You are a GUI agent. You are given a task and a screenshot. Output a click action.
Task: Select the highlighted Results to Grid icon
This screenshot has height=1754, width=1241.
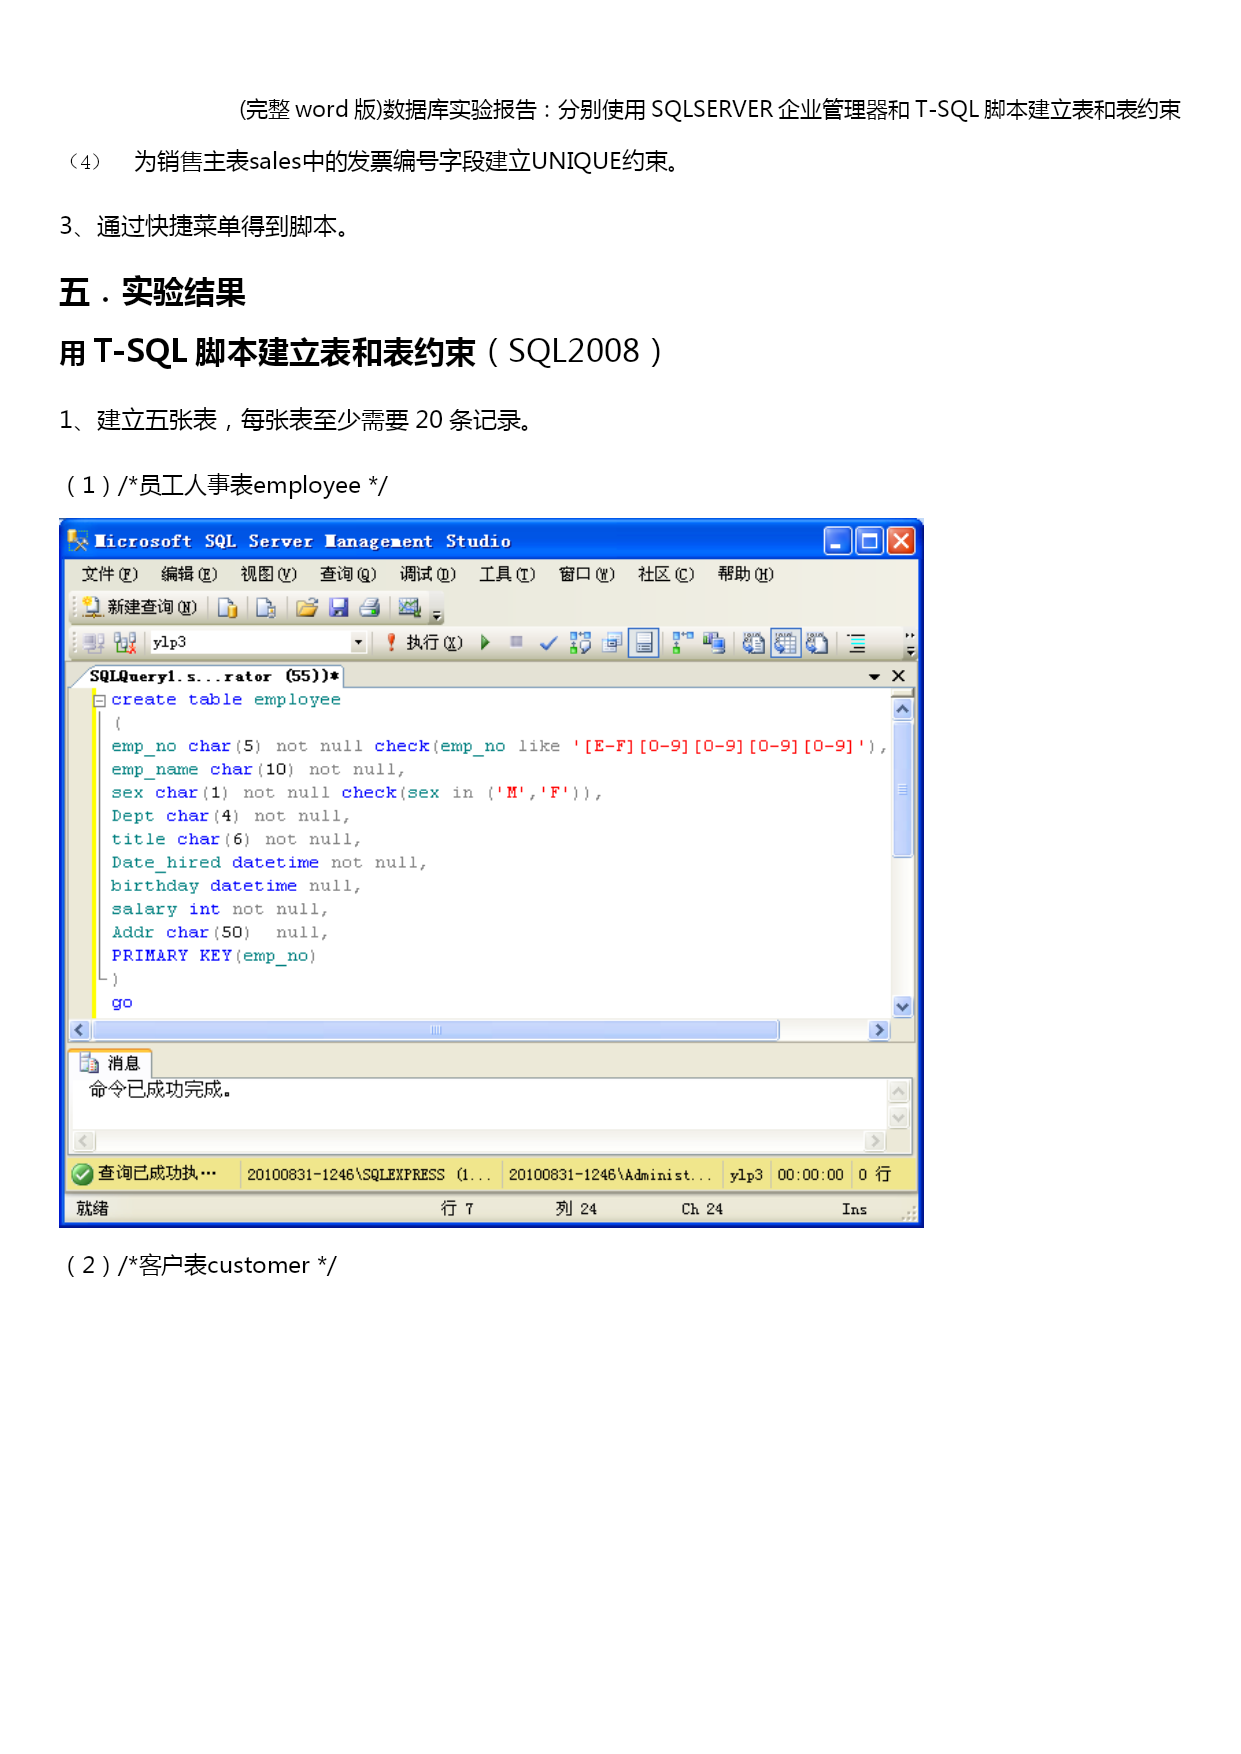tap(786, 643)
